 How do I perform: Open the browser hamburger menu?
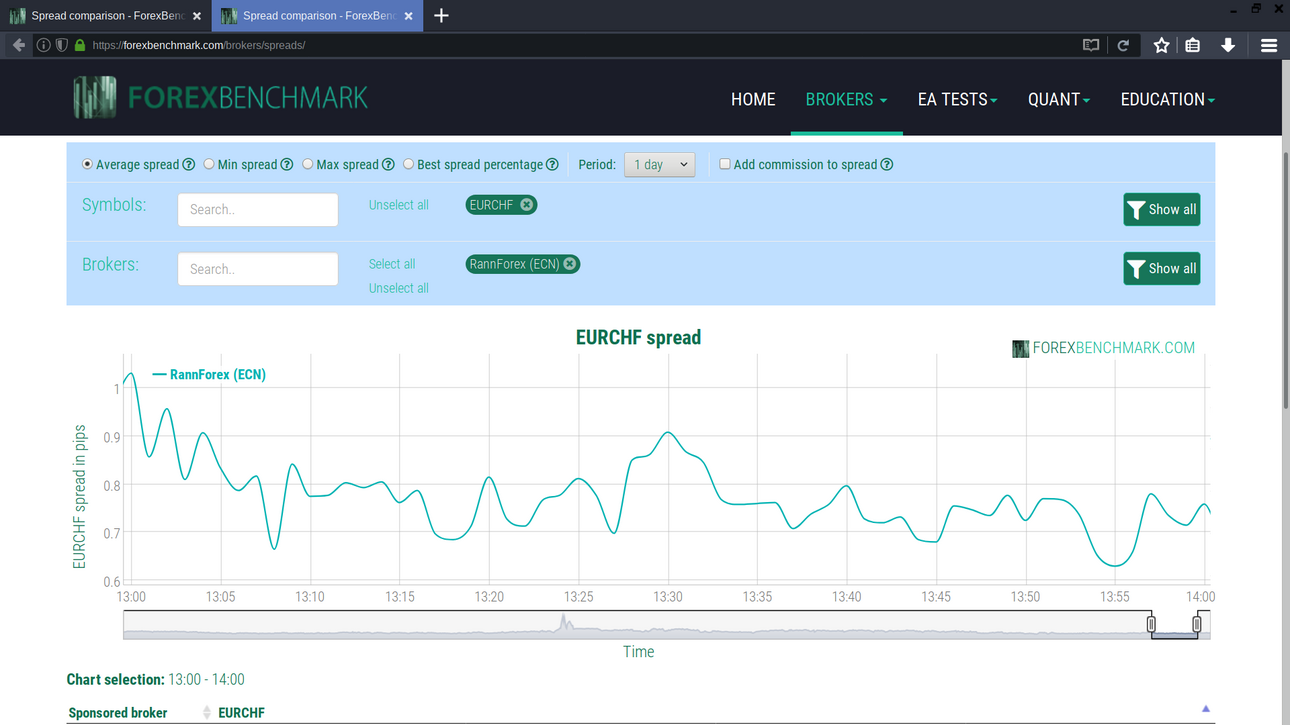click(1269, 45)
